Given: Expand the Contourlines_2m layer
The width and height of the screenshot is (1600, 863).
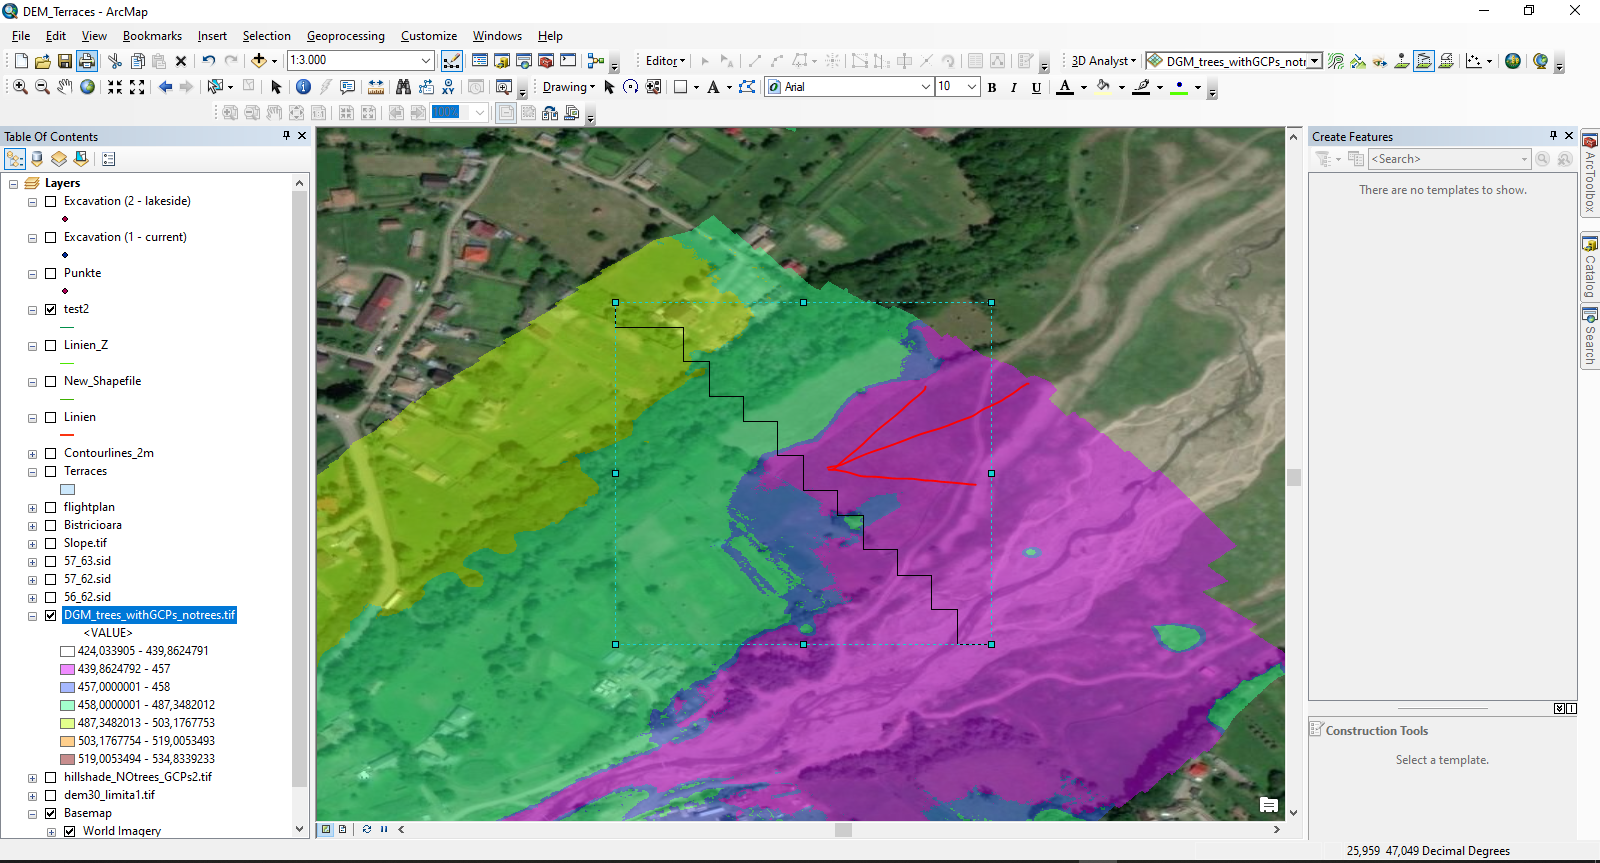Looking at the screenshot, I should (32, 454).
